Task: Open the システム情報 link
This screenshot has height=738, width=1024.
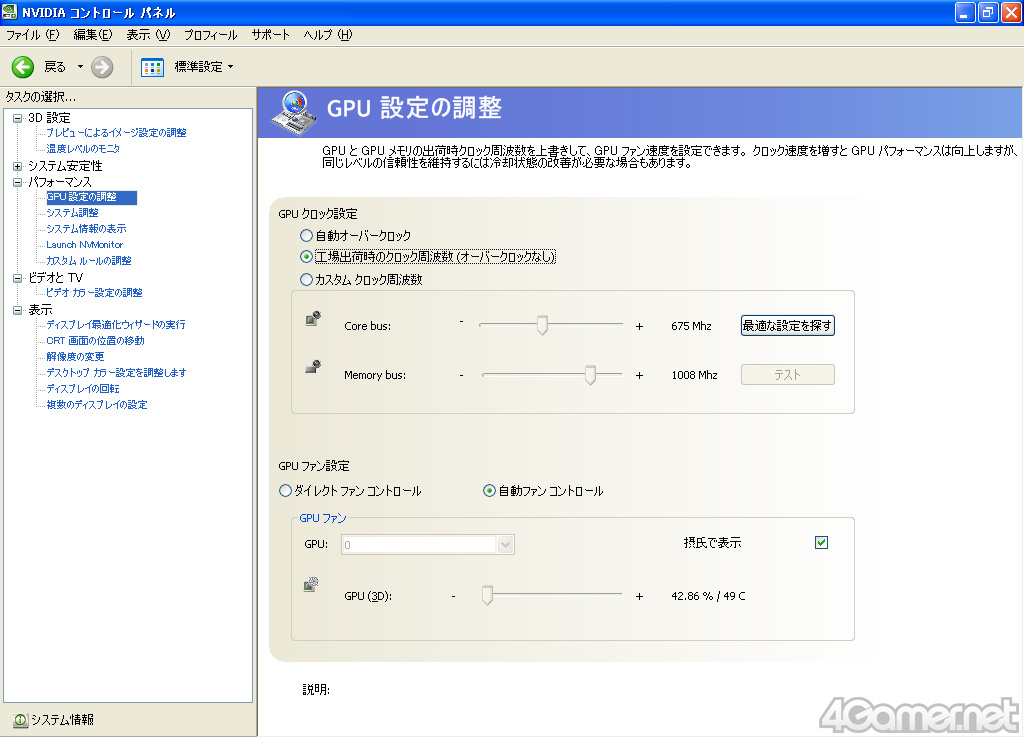Action: coord(62,720)
